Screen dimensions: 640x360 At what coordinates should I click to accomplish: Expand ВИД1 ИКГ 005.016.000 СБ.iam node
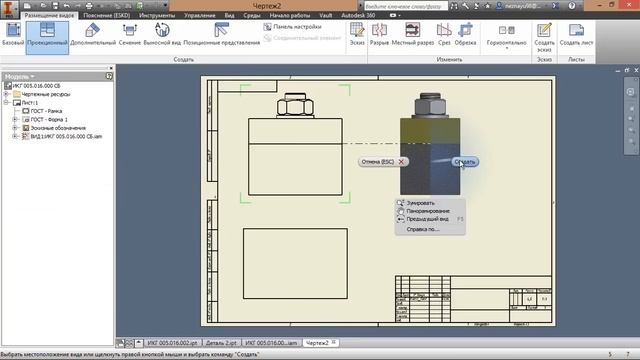tap(15, 136)
